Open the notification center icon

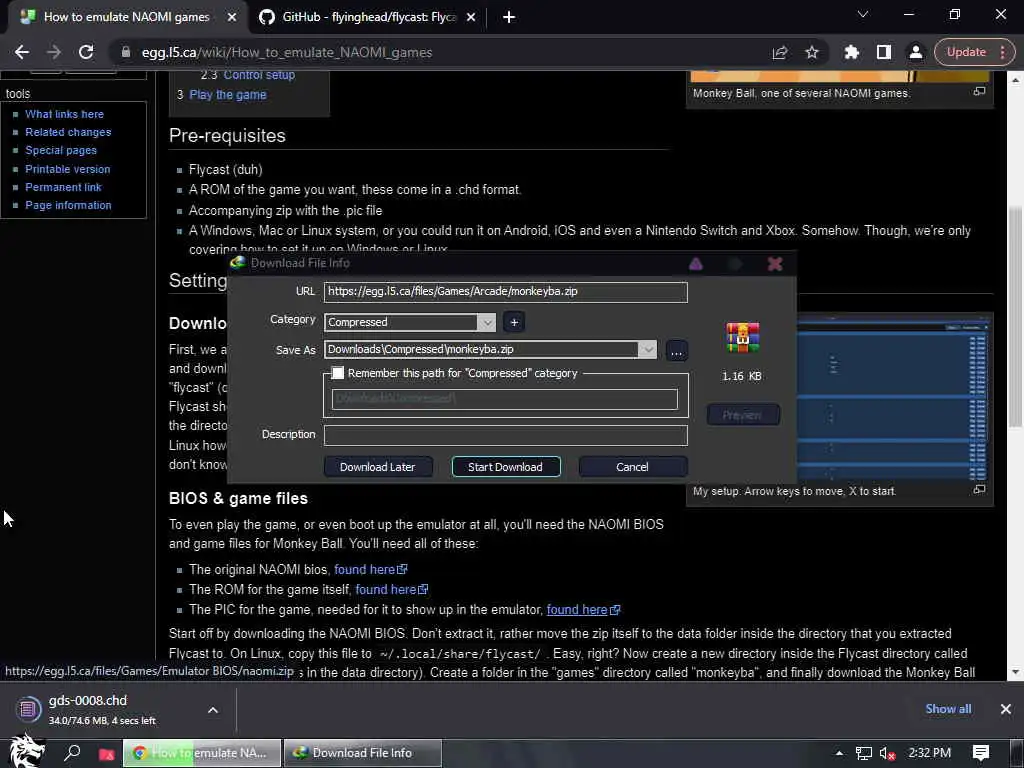coord(981,754)
